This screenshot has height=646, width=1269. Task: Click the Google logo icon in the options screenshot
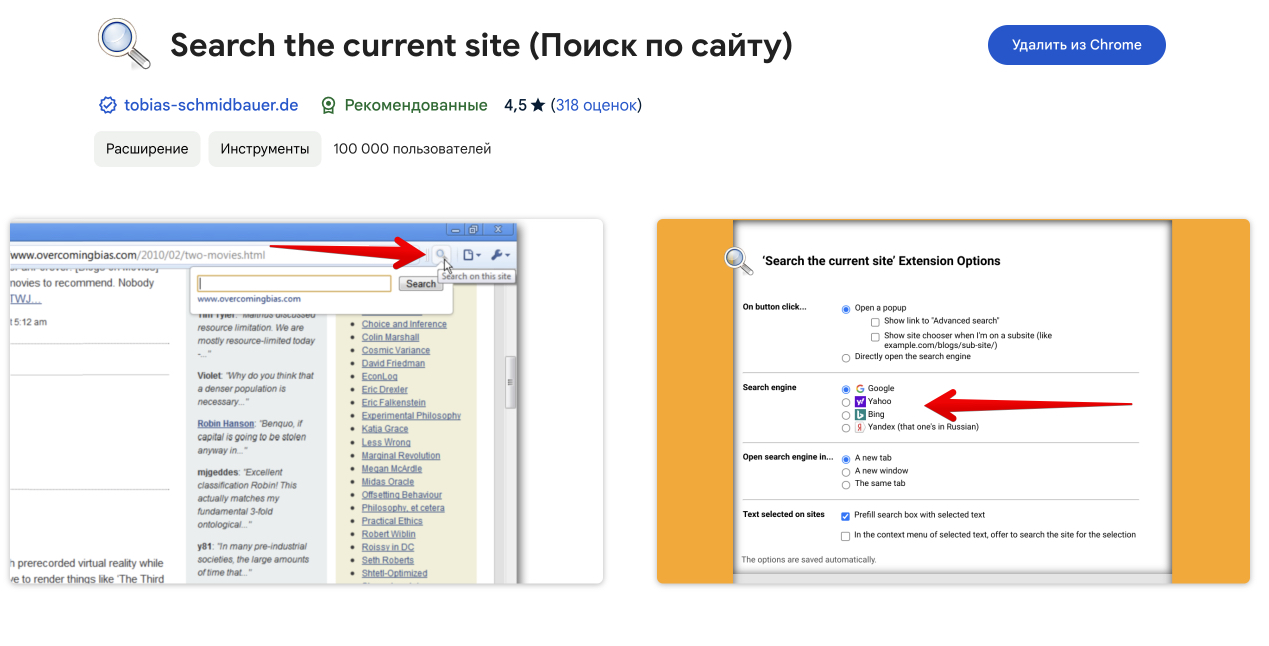pos(860,388)
